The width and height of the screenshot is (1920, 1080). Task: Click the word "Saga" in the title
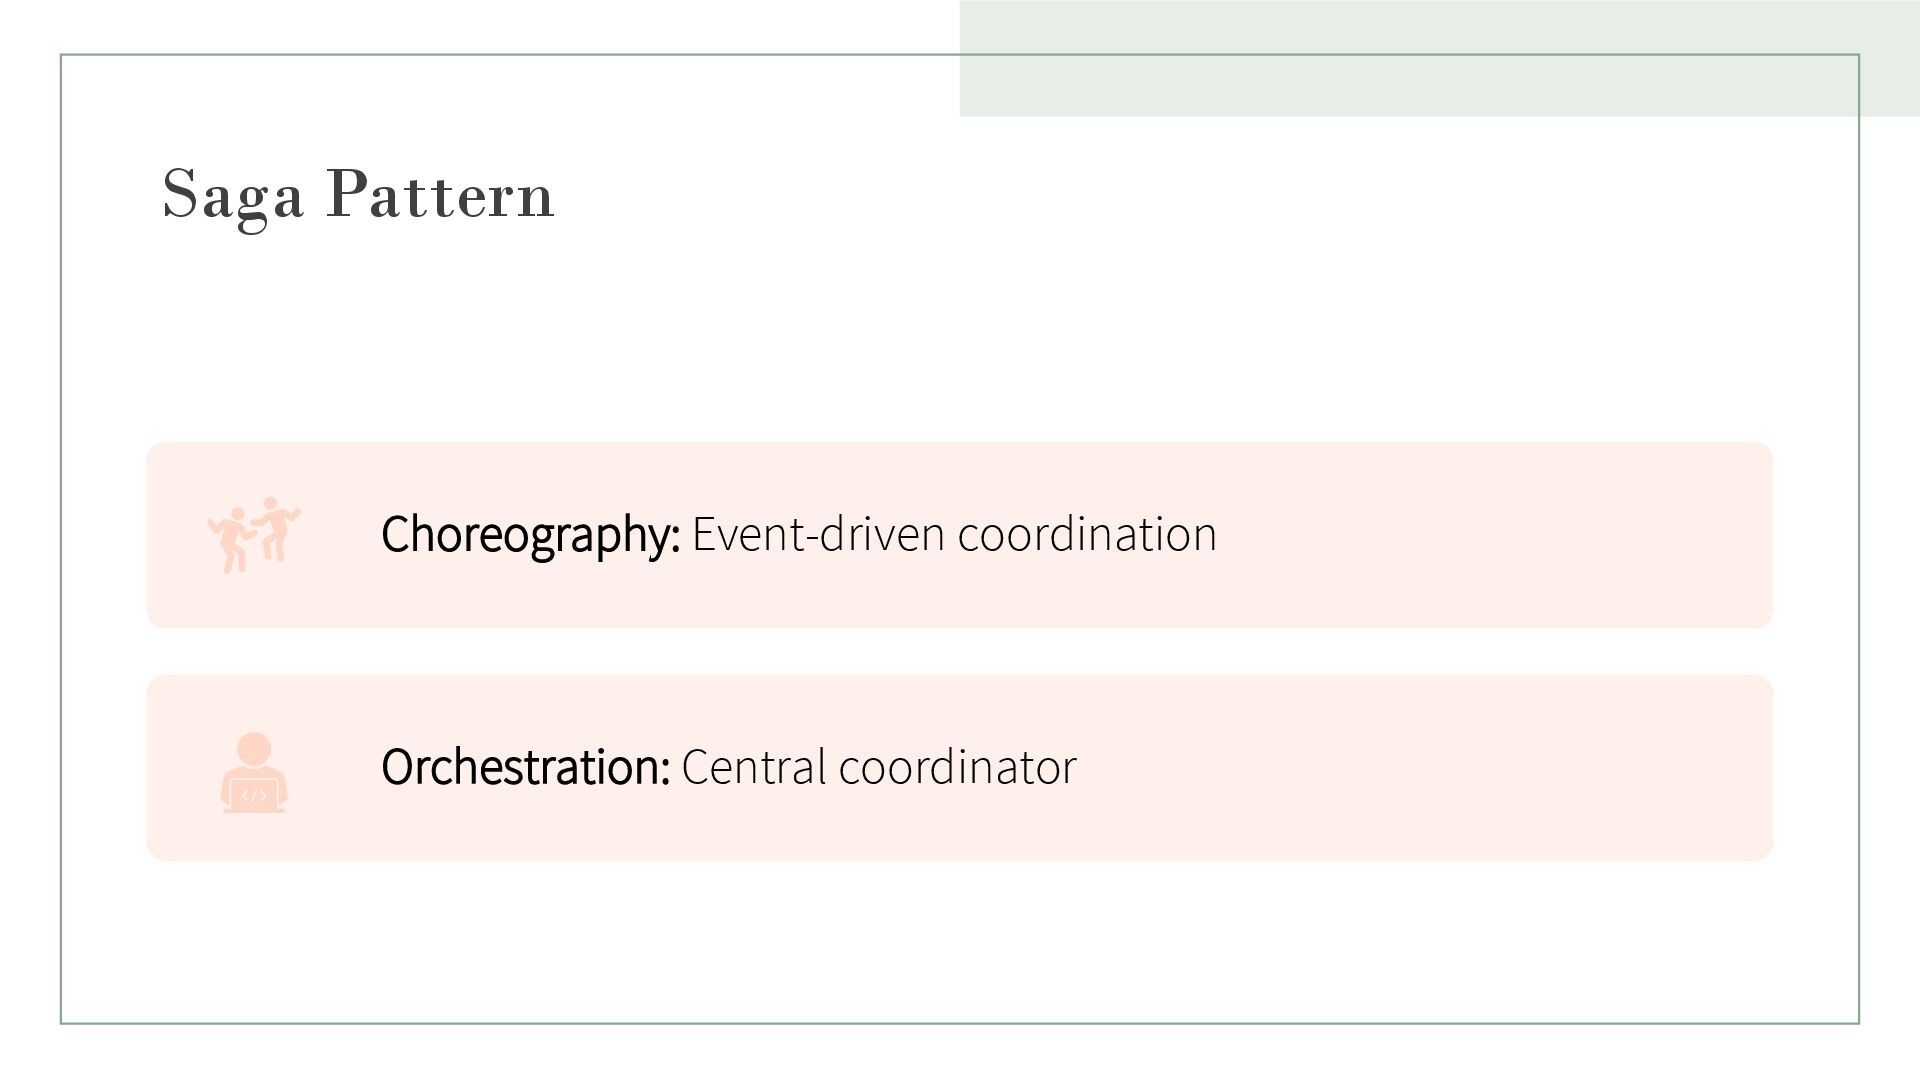click(x=233, y=194)
